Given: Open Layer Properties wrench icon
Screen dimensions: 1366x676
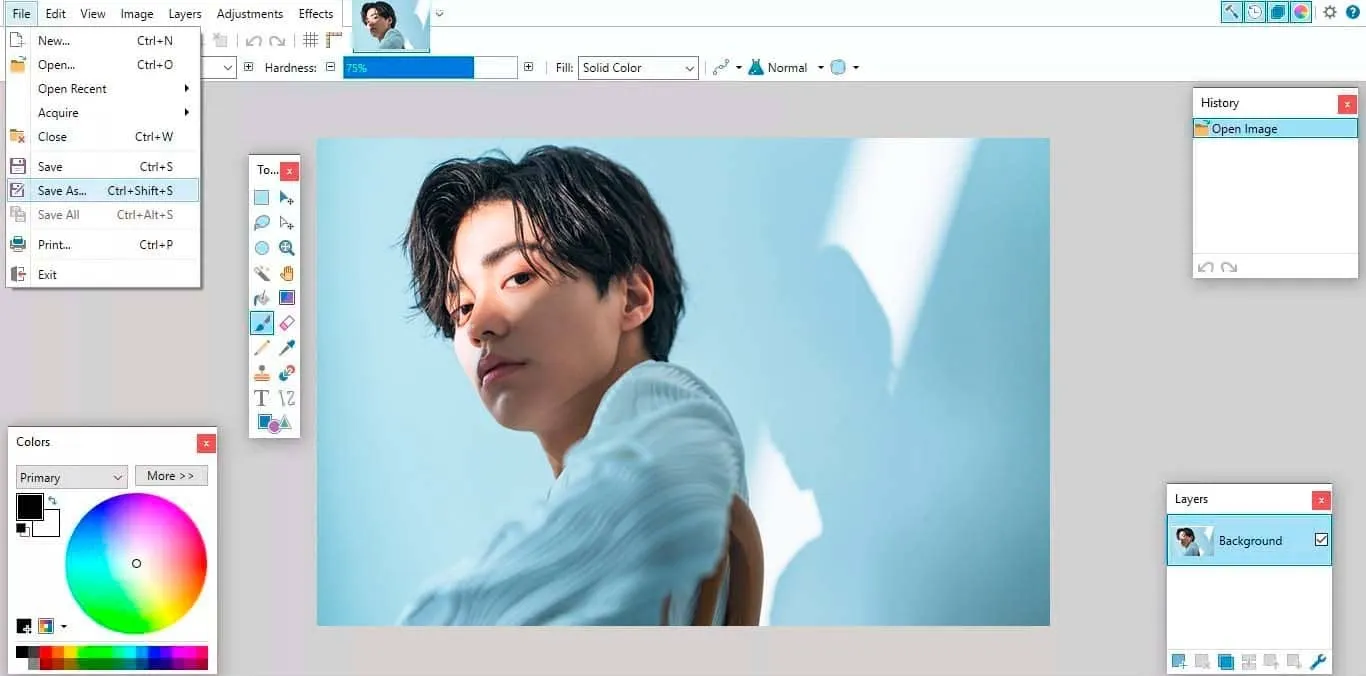Looking at the screenshot, I should 1318,661.
